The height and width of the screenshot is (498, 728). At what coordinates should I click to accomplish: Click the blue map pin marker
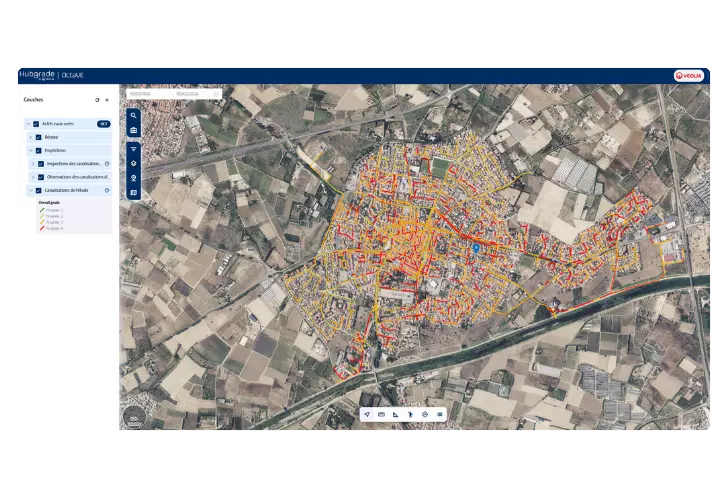pyautogui.click(x=476, y=248)
